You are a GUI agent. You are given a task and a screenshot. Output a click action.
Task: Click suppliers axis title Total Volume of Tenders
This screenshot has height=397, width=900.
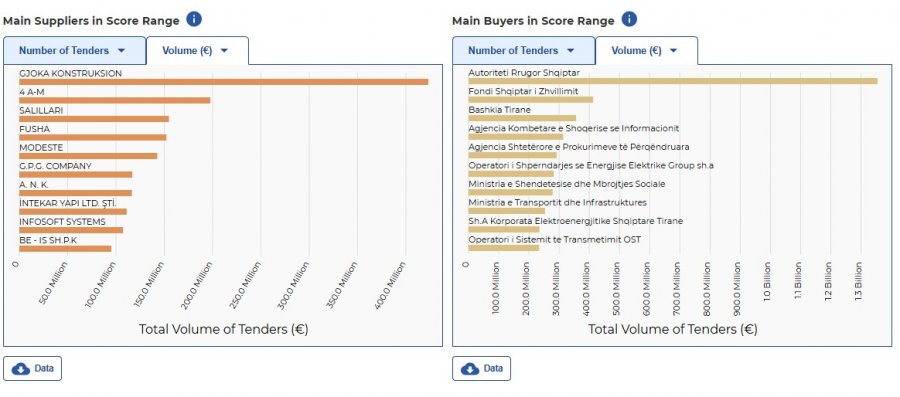(x=223, y=329)
